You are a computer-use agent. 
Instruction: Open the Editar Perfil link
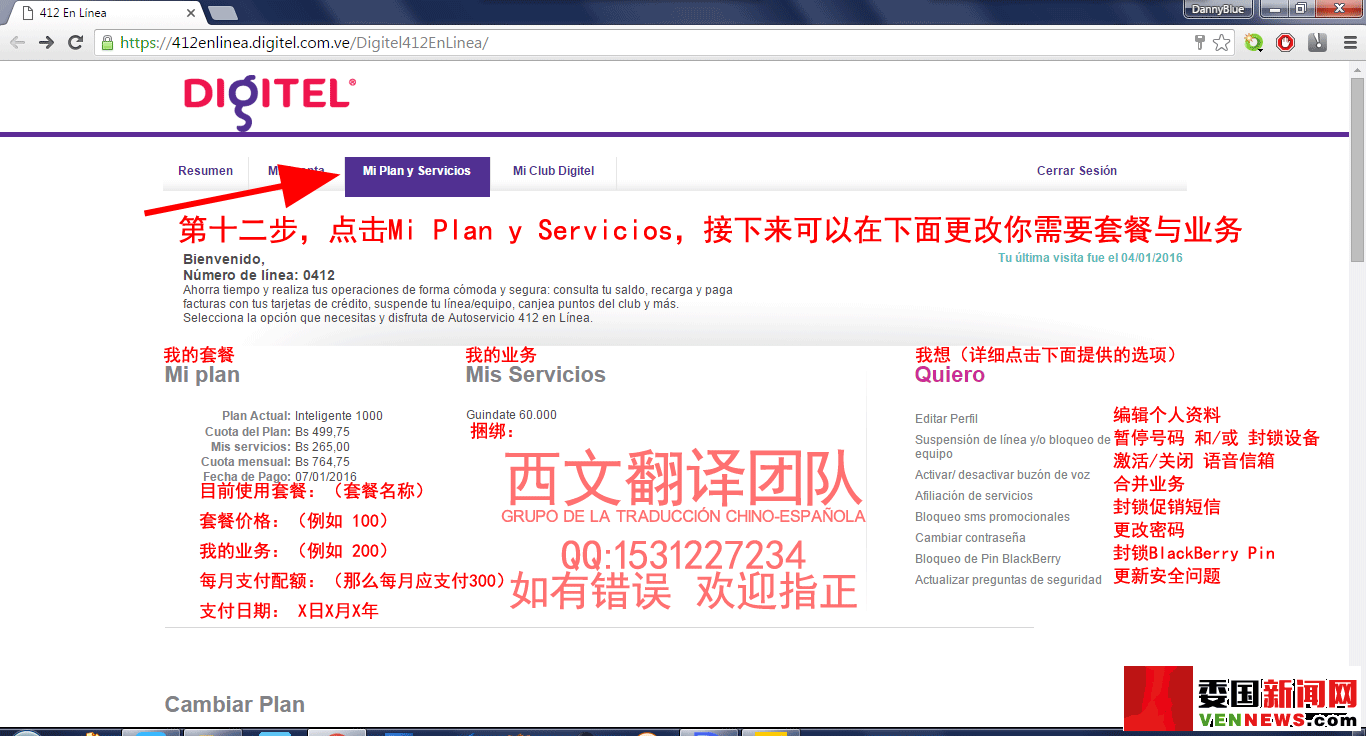[x=946, y=419]
